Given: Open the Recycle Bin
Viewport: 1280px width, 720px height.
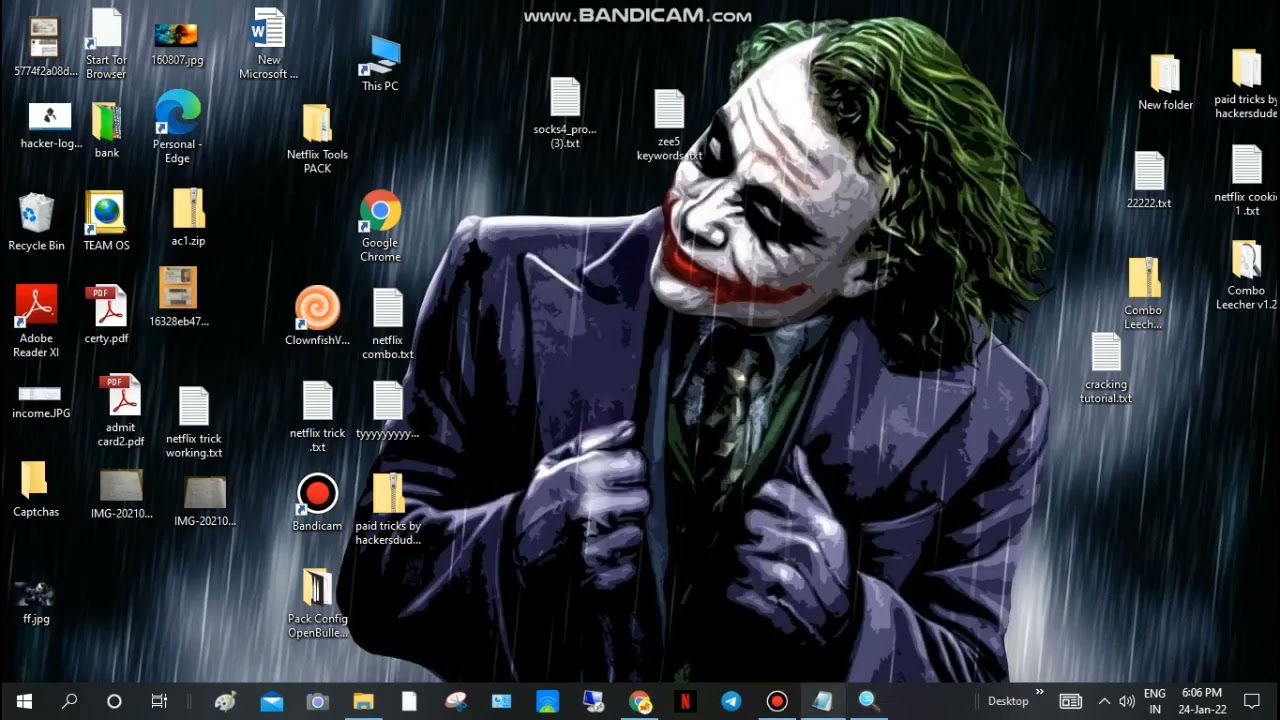Looking at the screenshot, I should pos(36,221).
